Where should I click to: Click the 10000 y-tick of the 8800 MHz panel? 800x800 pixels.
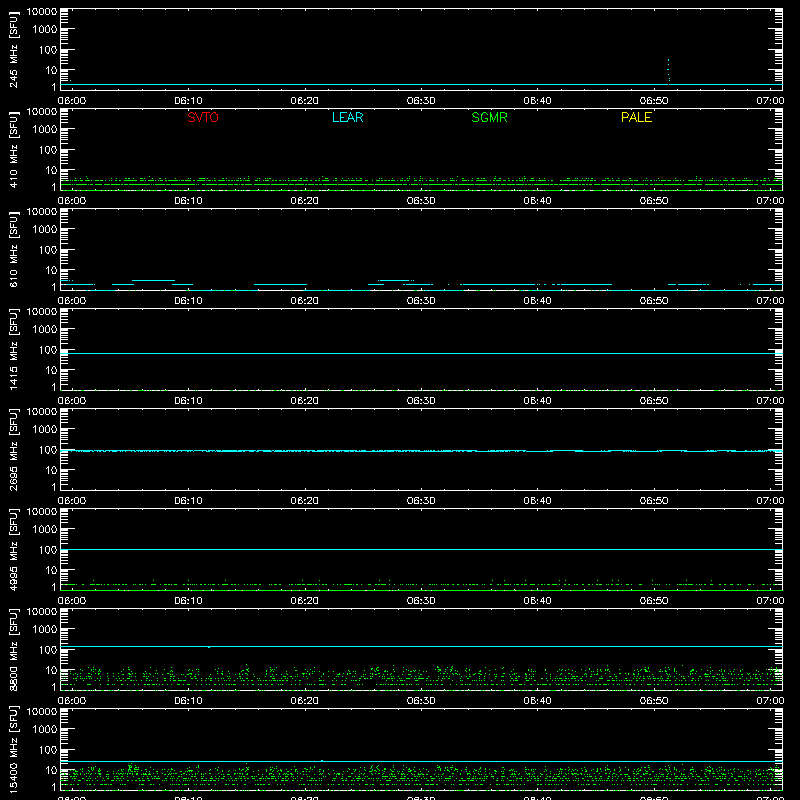(42, 611)
